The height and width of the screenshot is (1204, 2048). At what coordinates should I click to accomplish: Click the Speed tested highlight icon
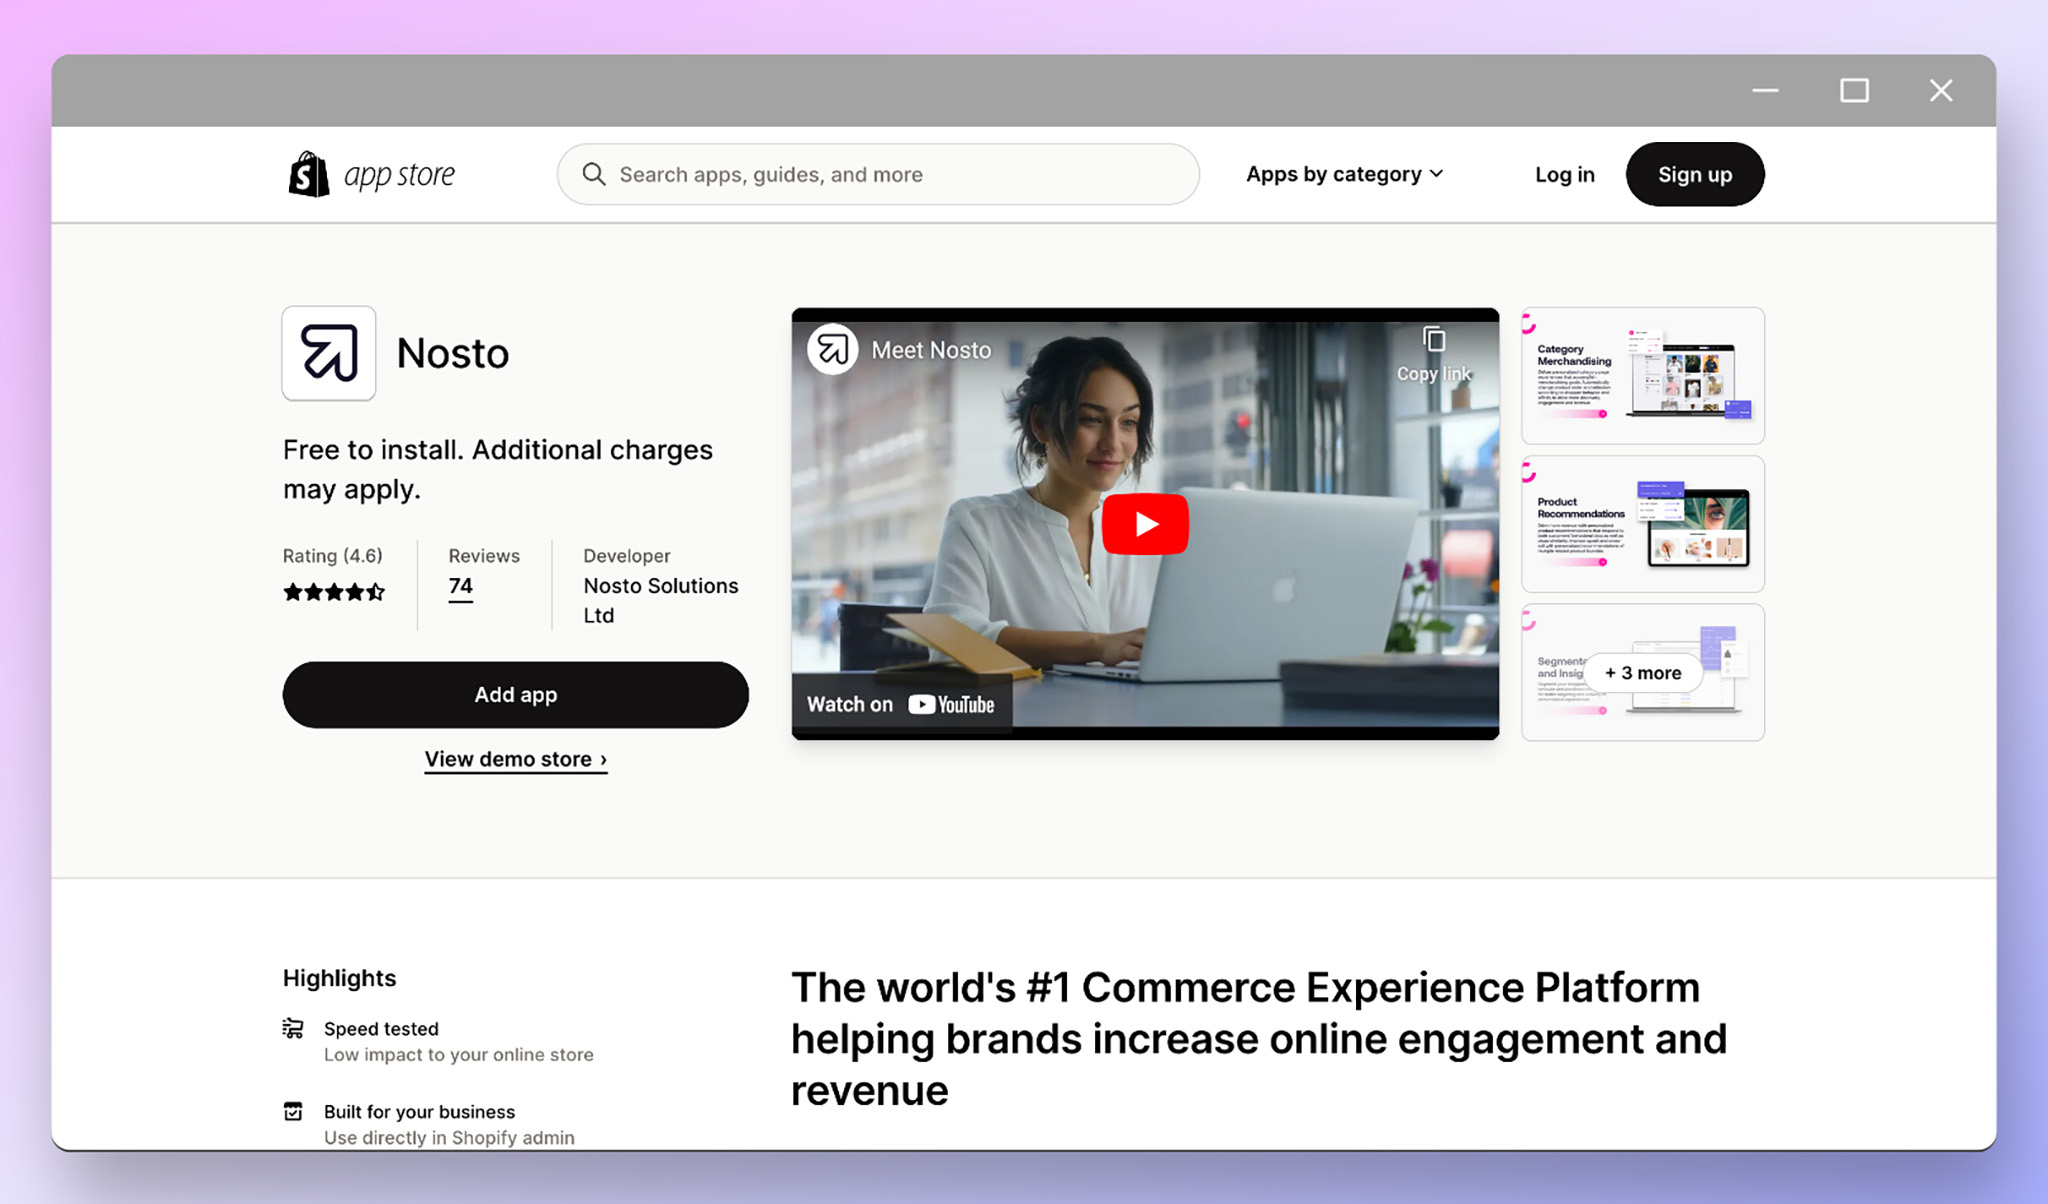[x=293, y=1027]
